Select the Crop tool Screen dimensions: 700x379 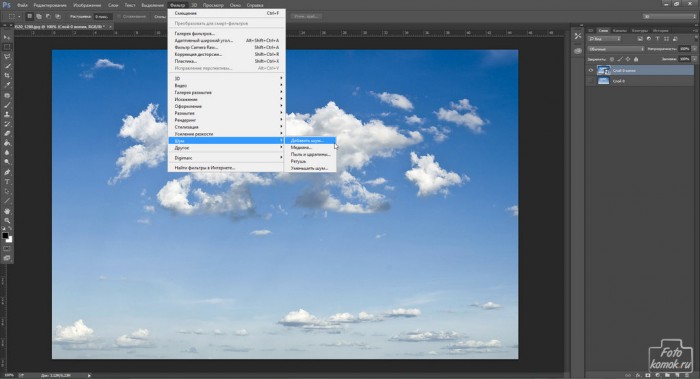pyautogui.click(x=7, y=75)
